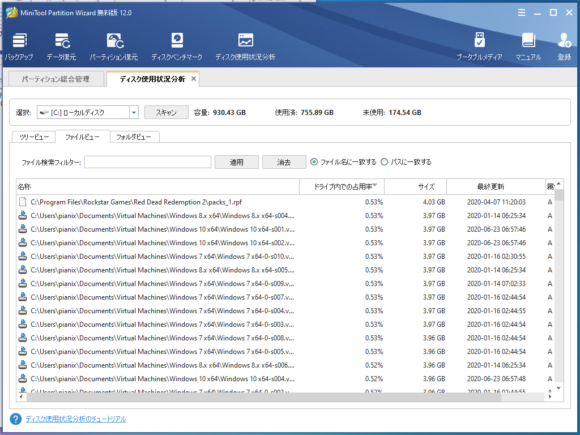Click scroll right arrow of file list
This screenshot has width=580, height=435.
[x=550, y=397]
